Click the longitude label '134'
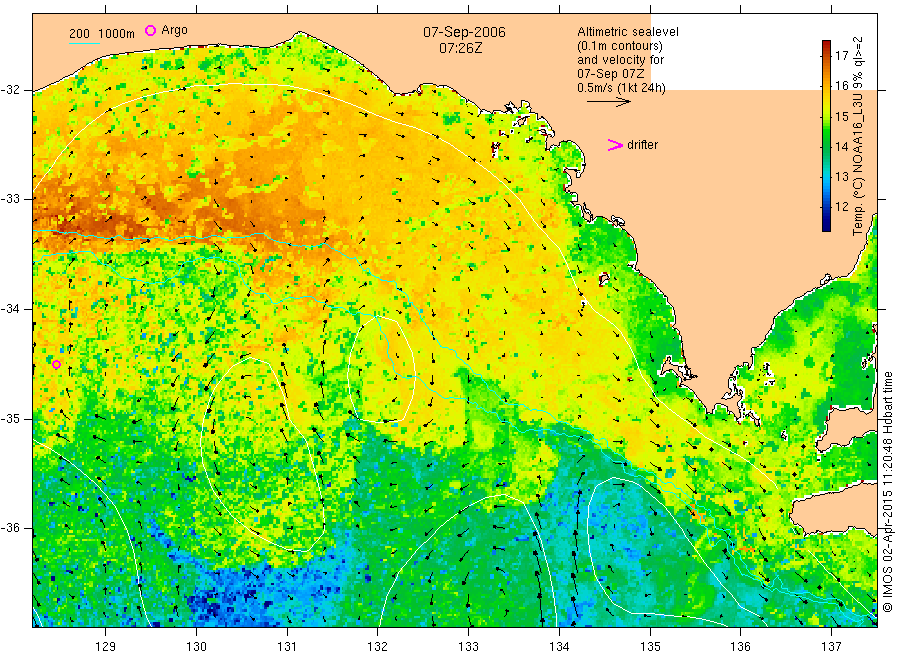The height and width of the screenshot is (660, 900). [x=559, y=647]
